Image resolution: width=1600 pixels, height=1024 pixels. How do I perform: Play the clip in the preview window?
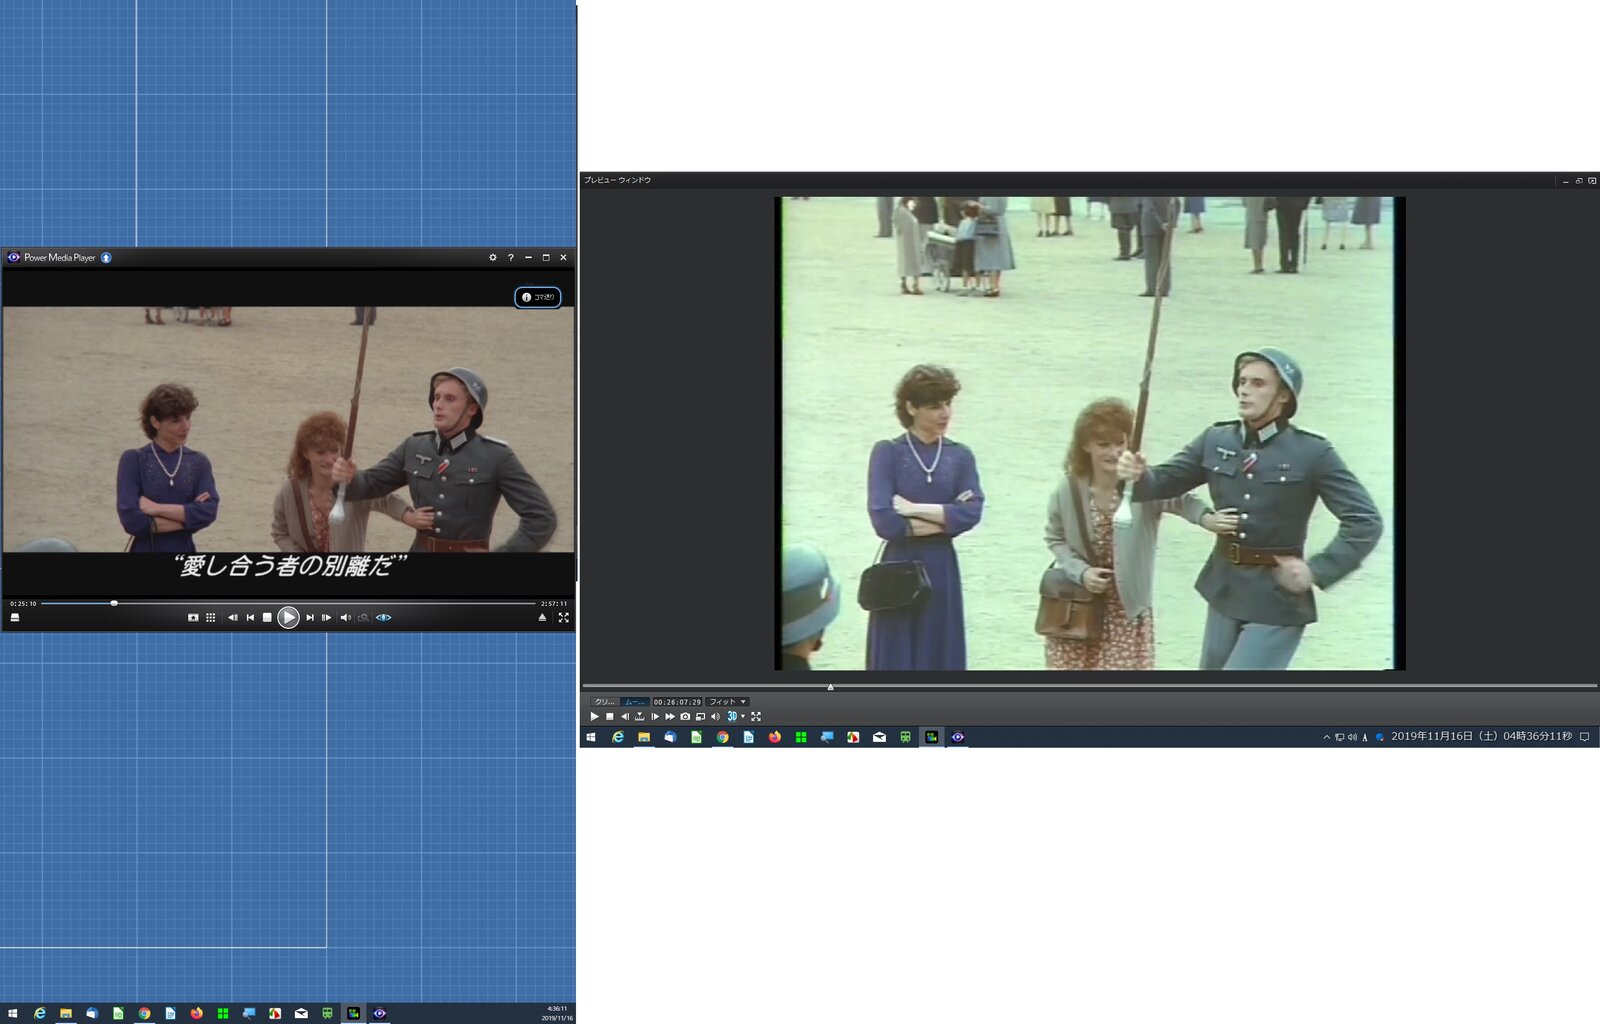[x=594, y=716]
